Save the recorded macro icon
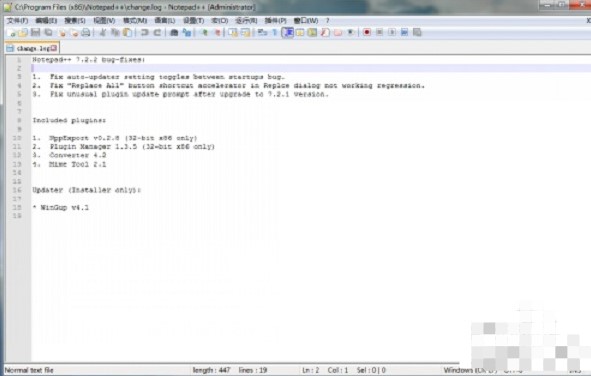The width and height of the screenshot is (591, 376). coord(417,32)
